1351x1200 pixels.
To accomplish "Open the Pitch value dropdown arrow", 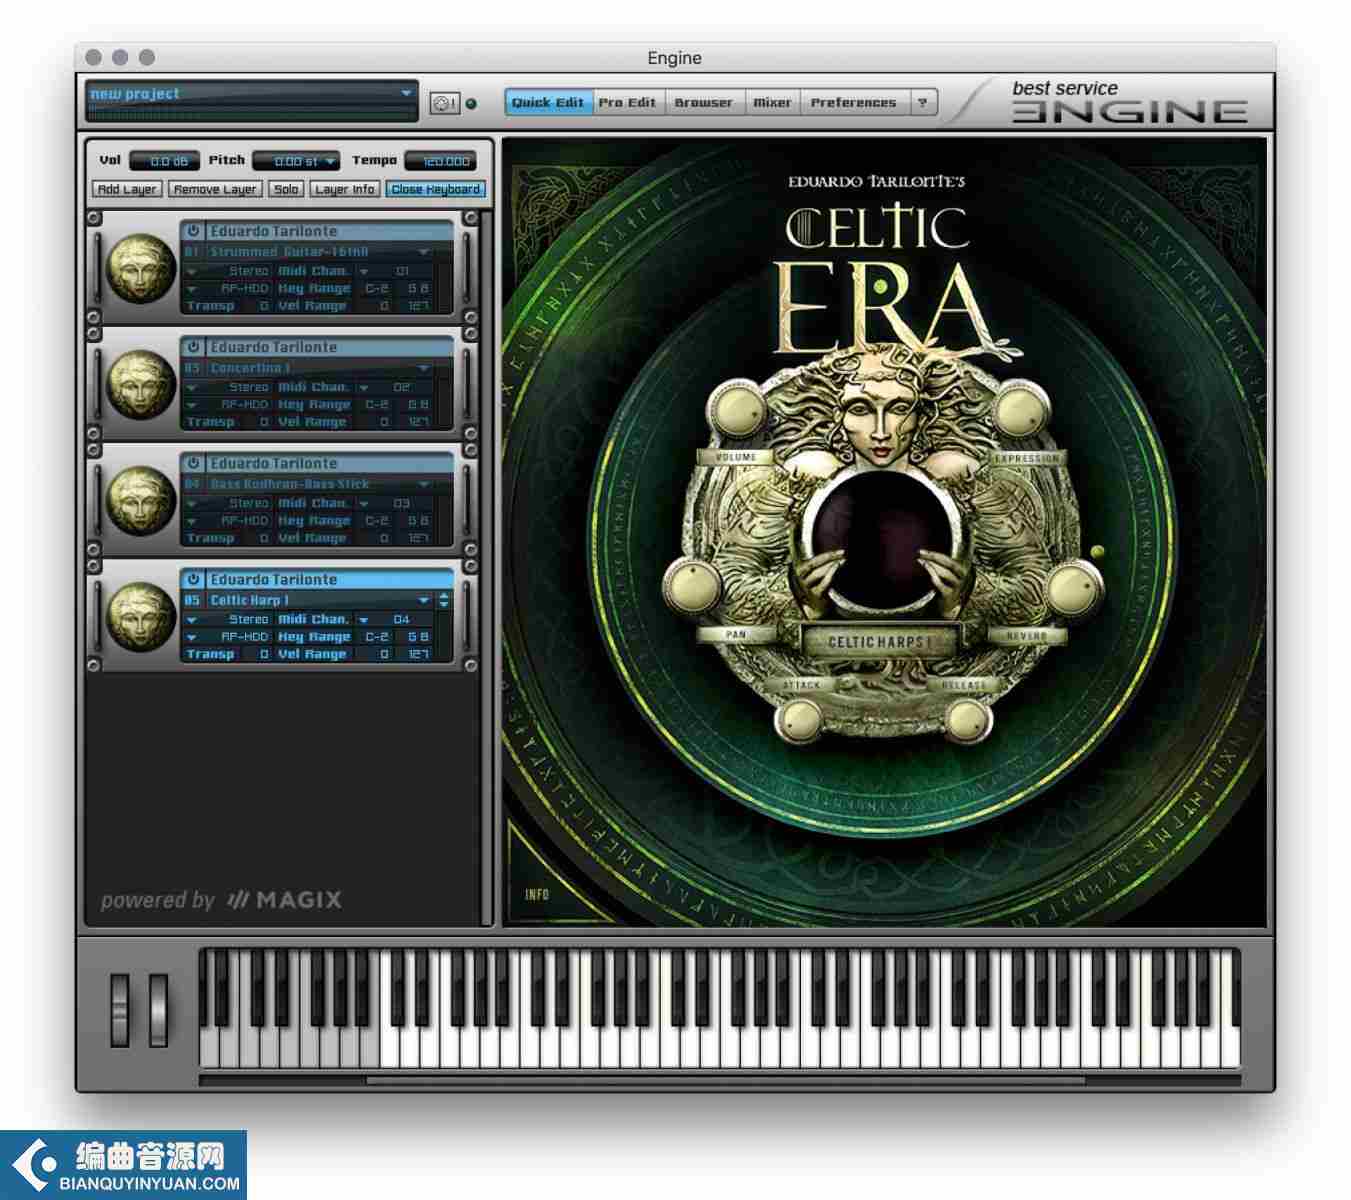I will [x=330, y=161].
